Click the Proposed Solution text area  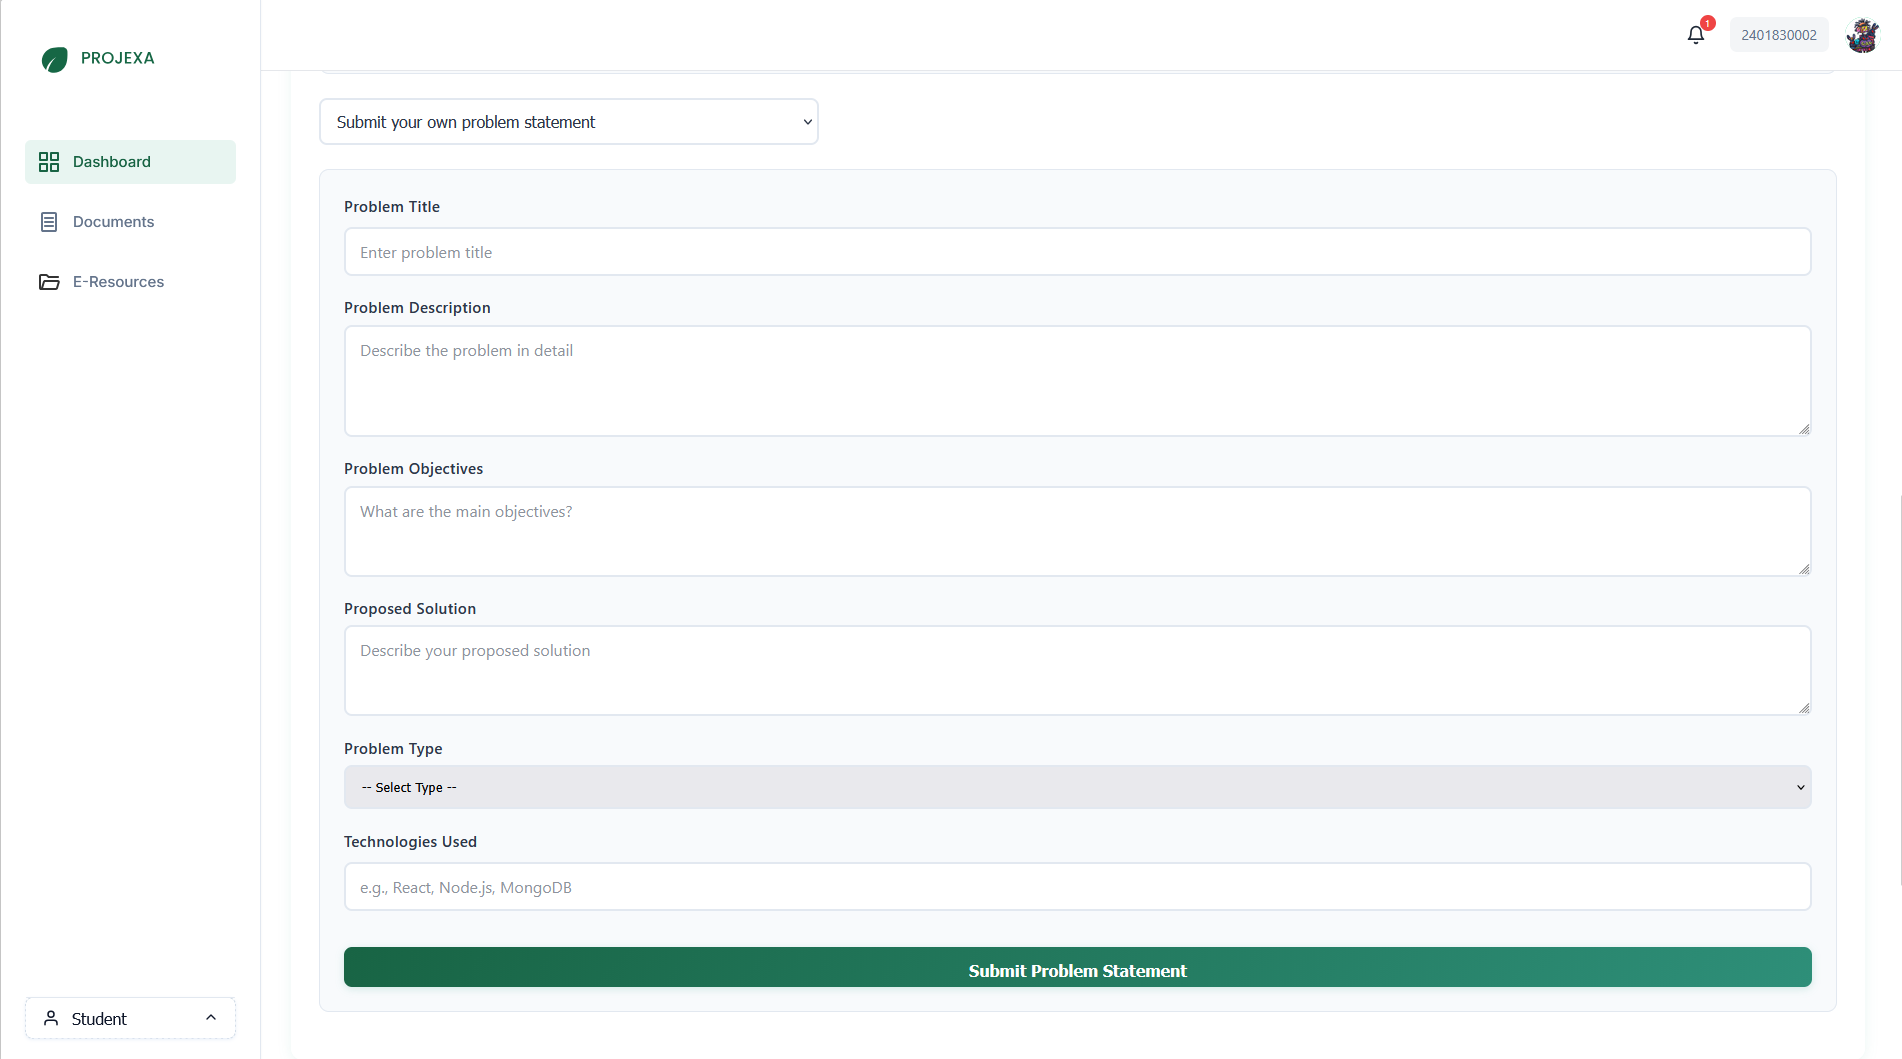pos(1076,670)
